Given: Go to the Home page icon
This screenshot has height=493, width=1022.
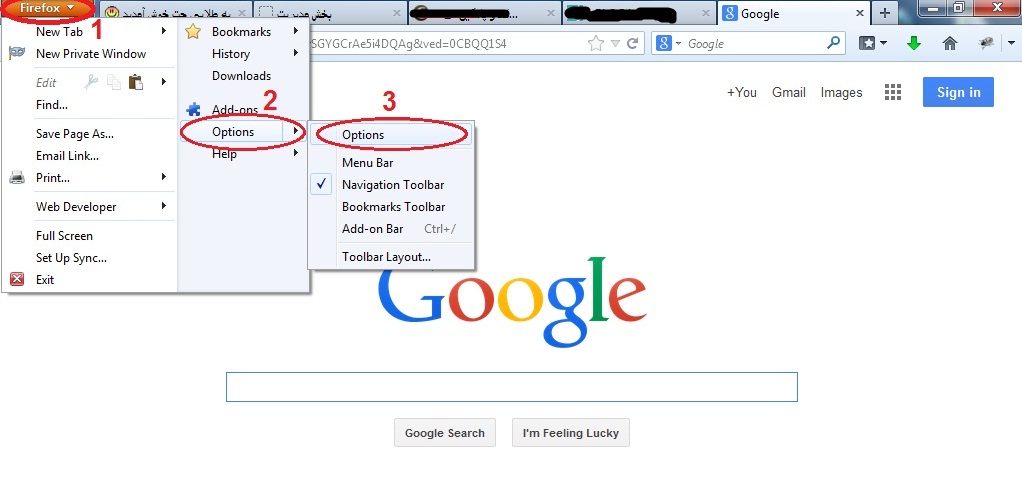Looking at the screenshot, I should coord(950,44).
